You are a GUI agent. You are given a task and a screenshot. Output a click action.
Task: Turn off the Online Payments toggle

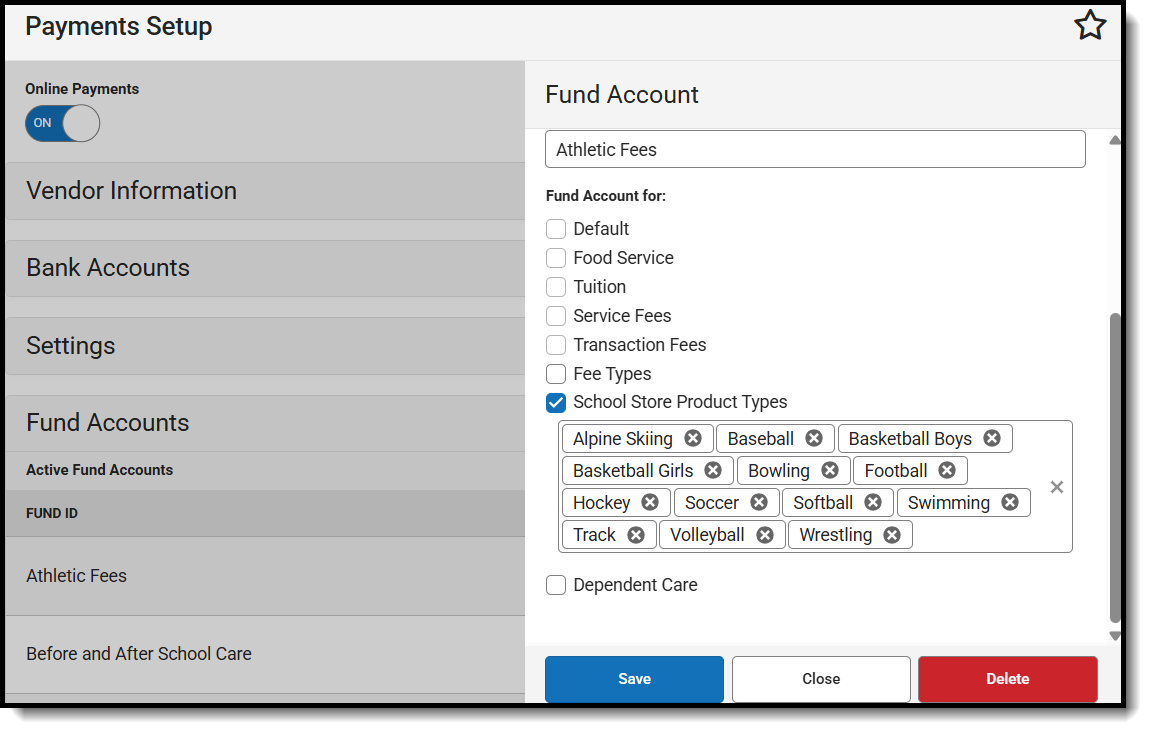pos(62,123)
